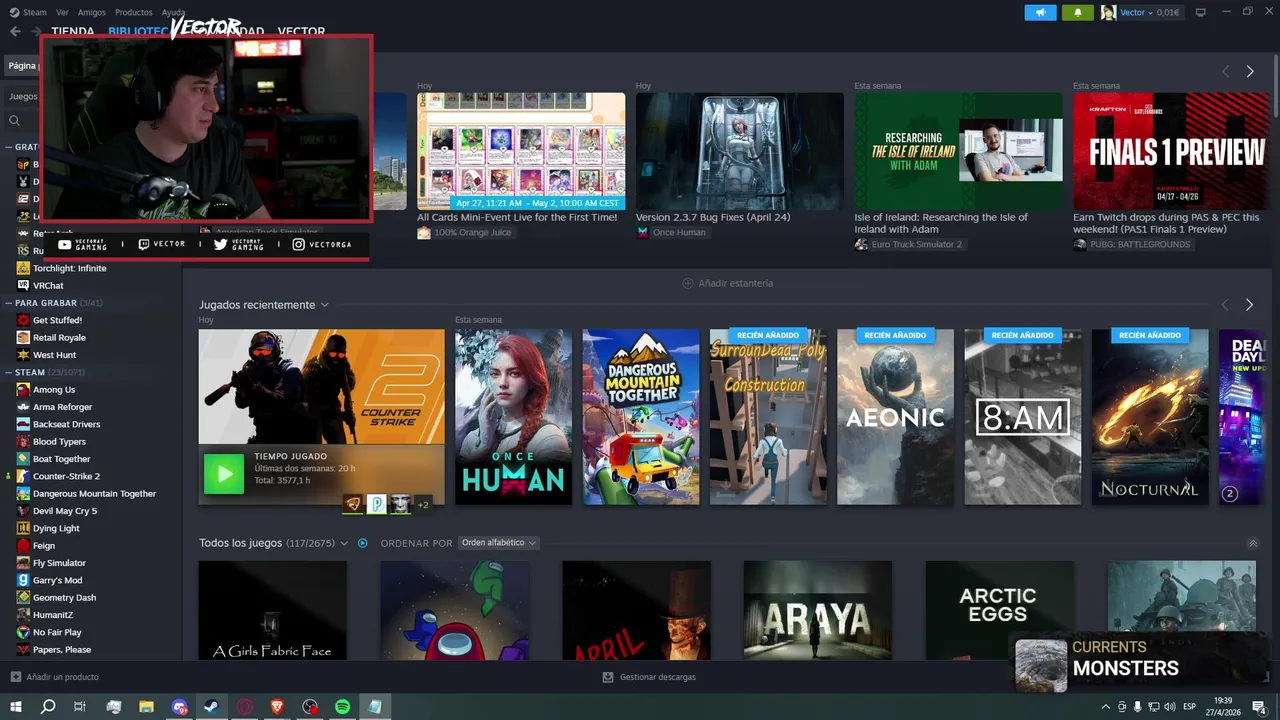Expand the Jugados recientemente shelf dropdown
The width and height of the screenshot is (1280, 720).
324,305
